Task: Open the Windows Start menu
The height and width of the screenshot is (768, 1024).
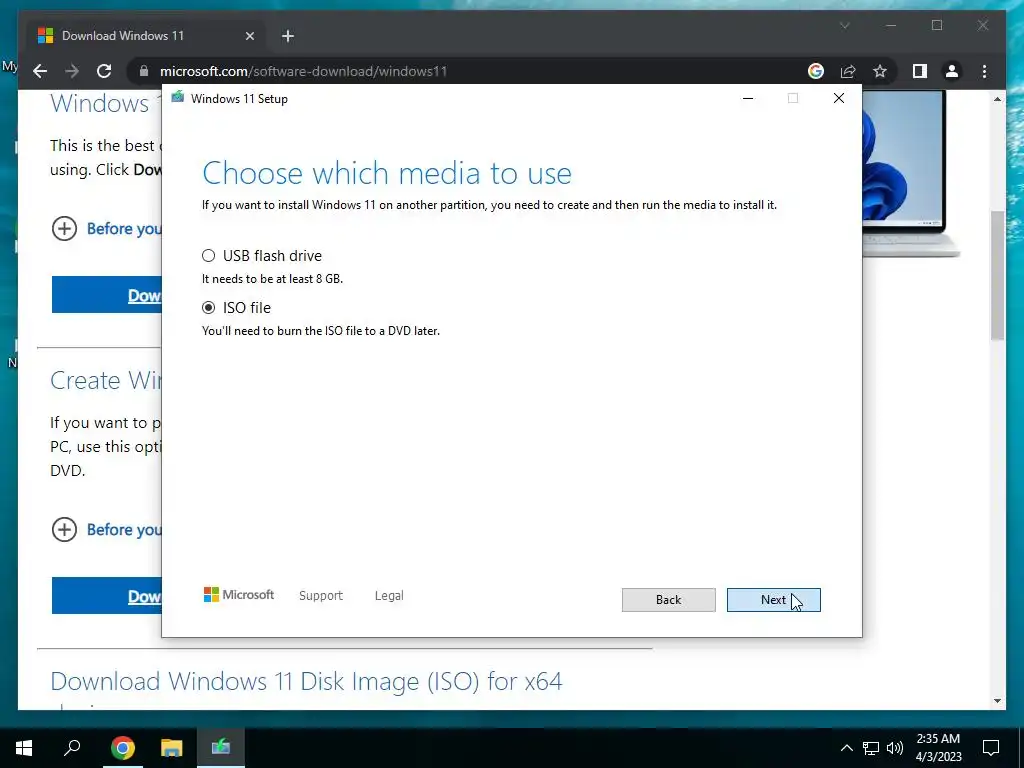Action: coord(24,748)
